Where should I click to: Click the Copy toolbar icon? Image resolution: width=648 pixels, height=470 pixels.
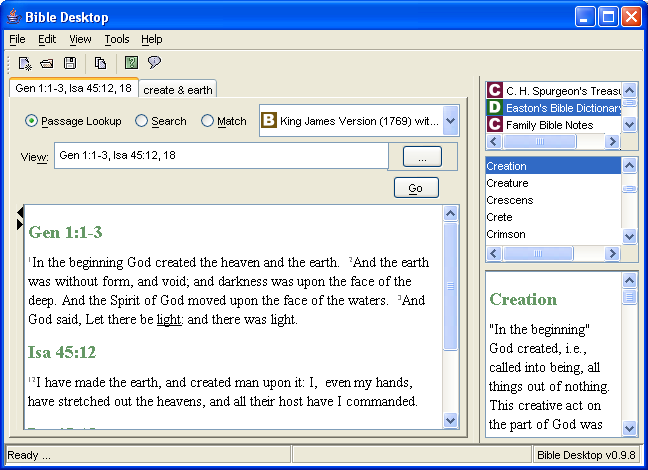[x=100, y=63]
